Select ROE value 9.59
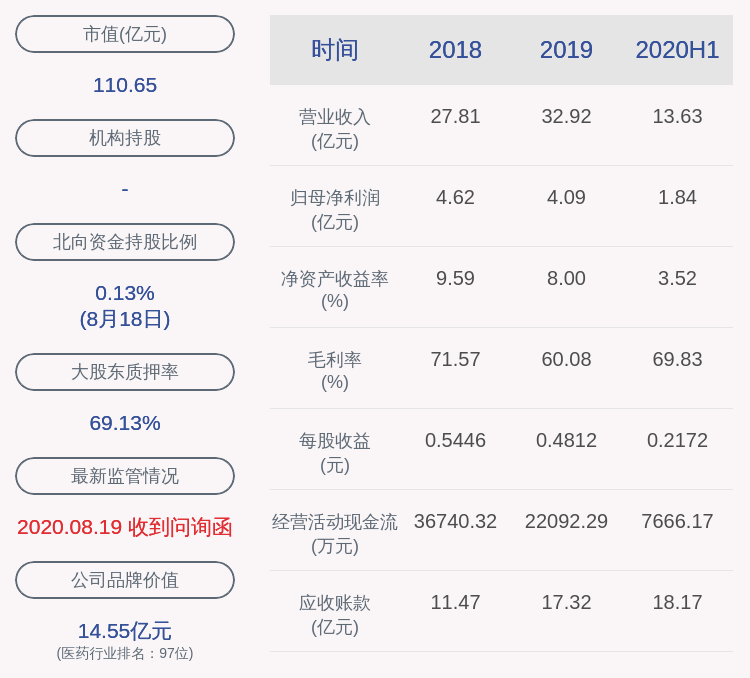The image size is (750, 678). 455,278
